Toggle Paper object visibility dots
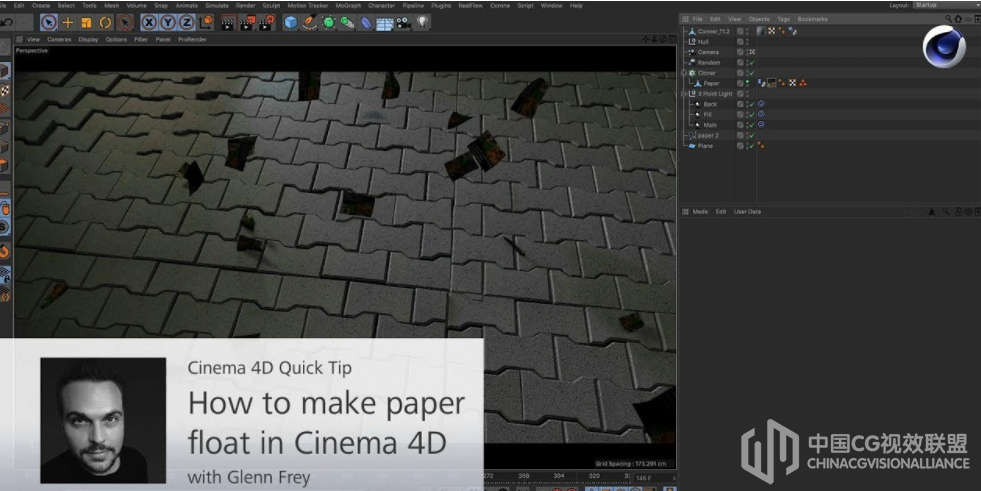Screen dimensions: 981x491 (747, 83)
